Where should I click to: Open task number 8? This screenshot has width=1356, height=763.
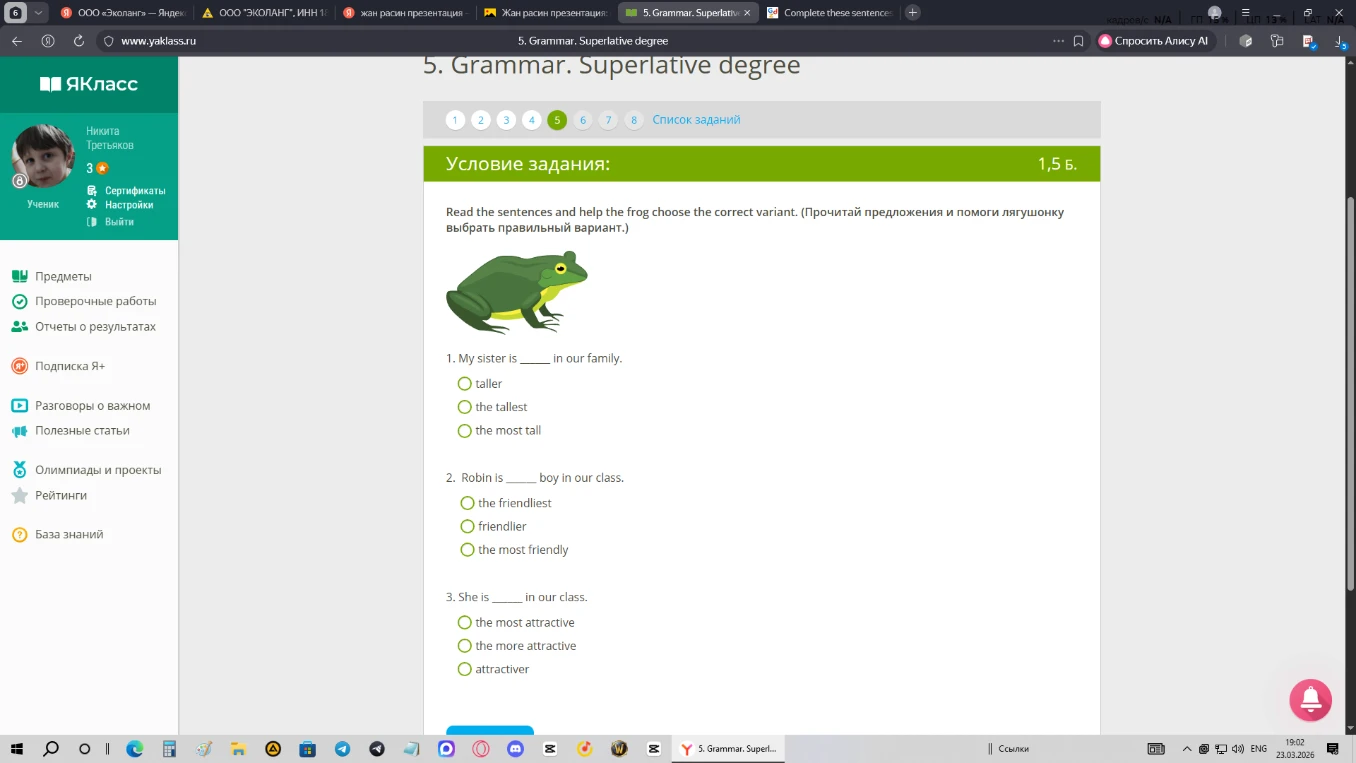634,120
